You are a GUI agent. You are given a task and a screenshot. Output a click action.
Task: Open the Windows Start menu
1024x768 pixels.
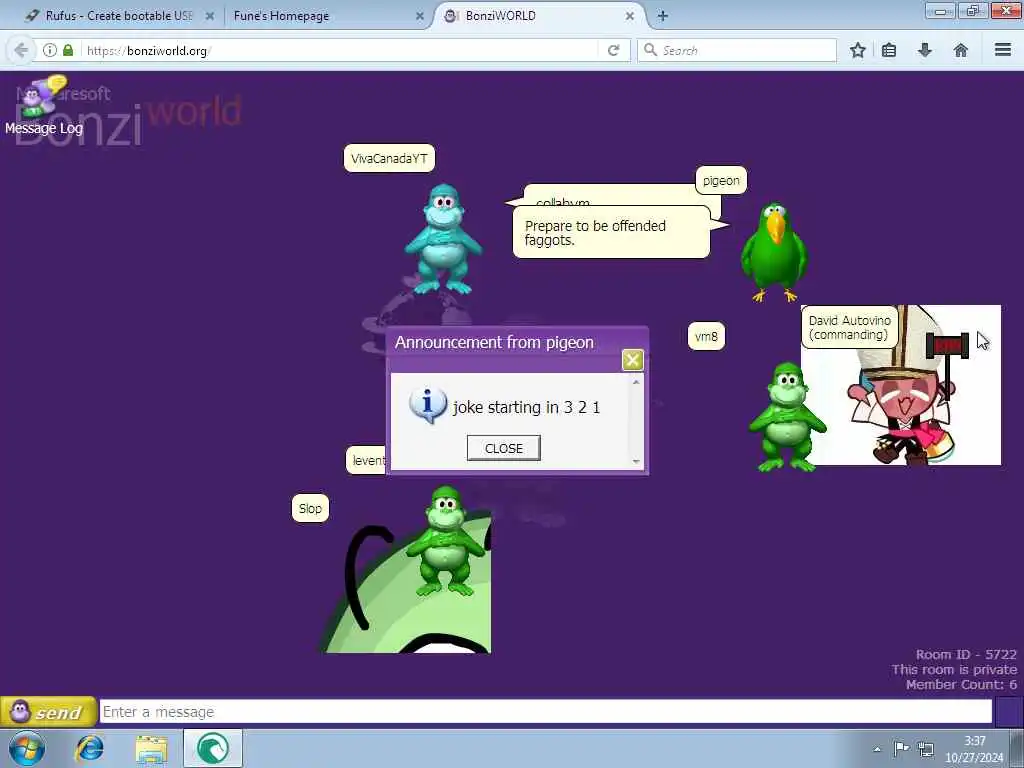click(27, 748)
